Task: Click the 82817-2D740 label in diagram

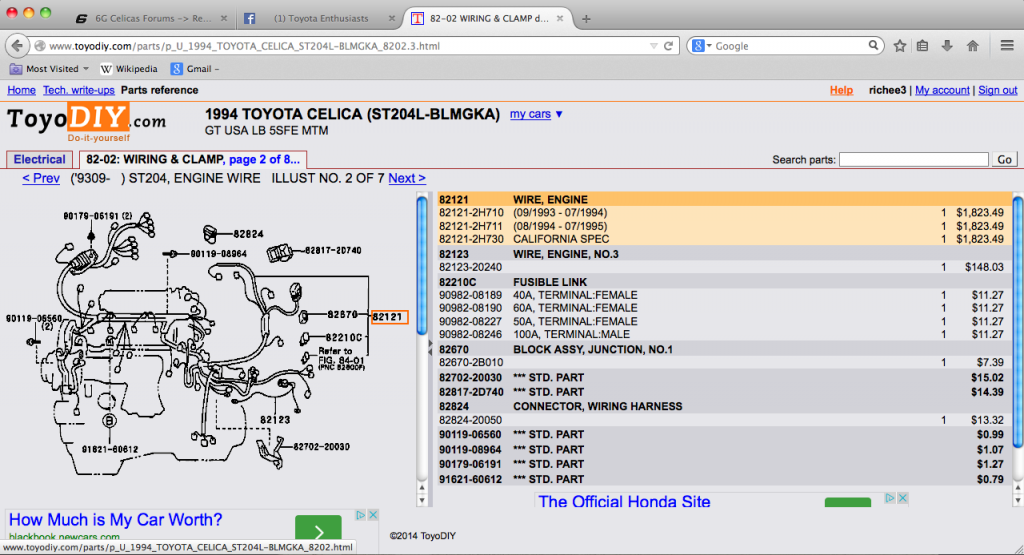Action: 332,250
